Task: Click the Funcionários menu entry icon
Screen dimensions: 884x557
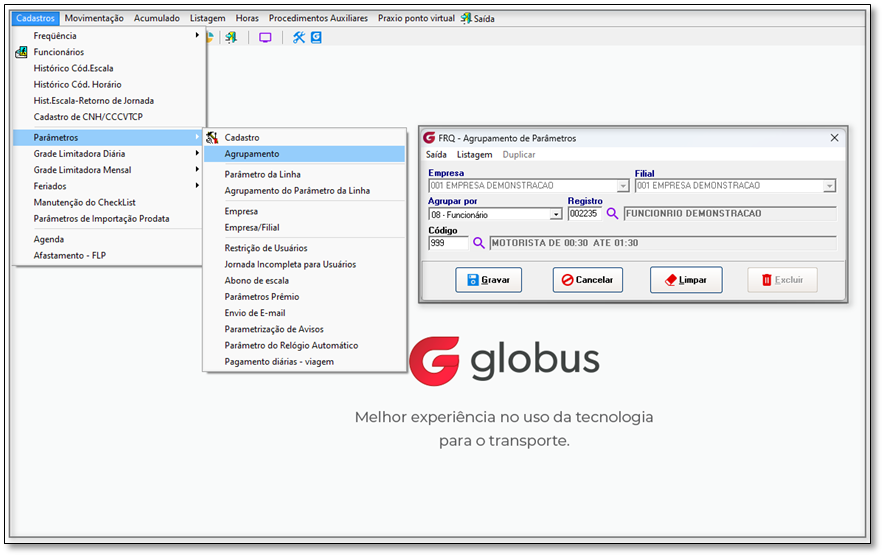Action: pos(21,52)
